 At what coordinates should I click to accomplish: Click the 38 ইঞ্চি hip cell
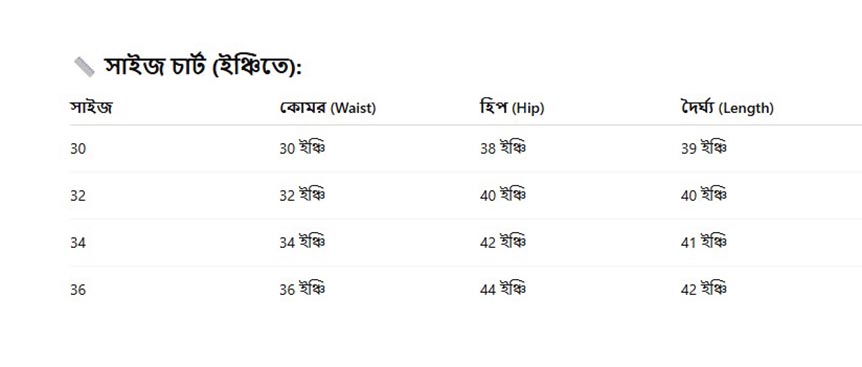click(x=502, y=148)
